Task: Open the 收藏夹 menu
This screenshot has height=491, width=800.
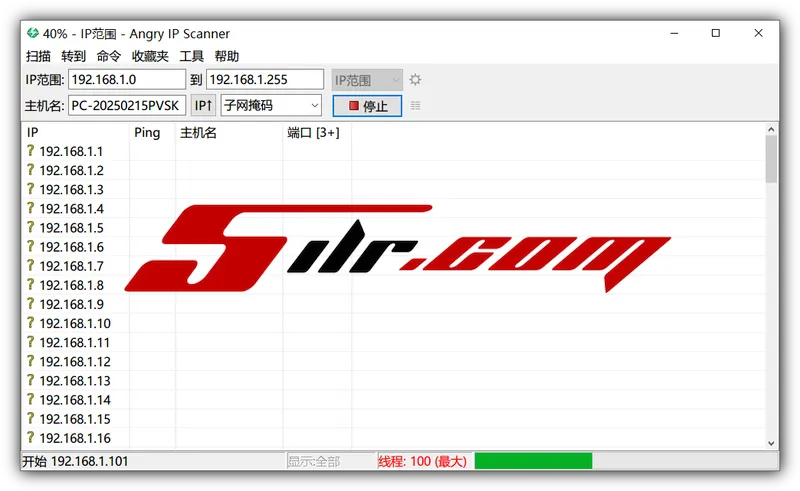Action: [150, 56]
